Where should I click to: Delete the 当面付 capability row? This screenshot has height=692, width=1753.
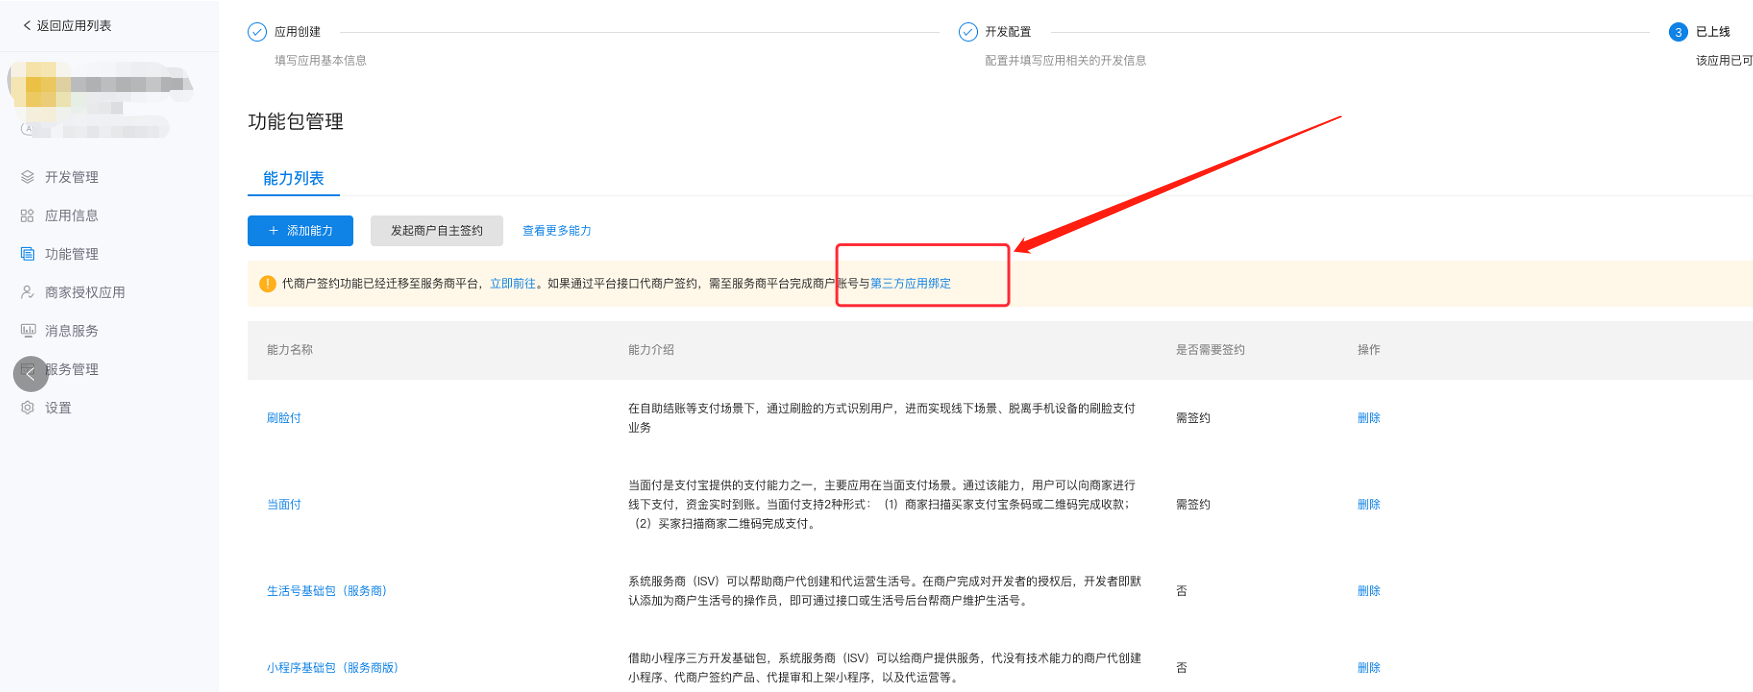(x=1368, y=505)
